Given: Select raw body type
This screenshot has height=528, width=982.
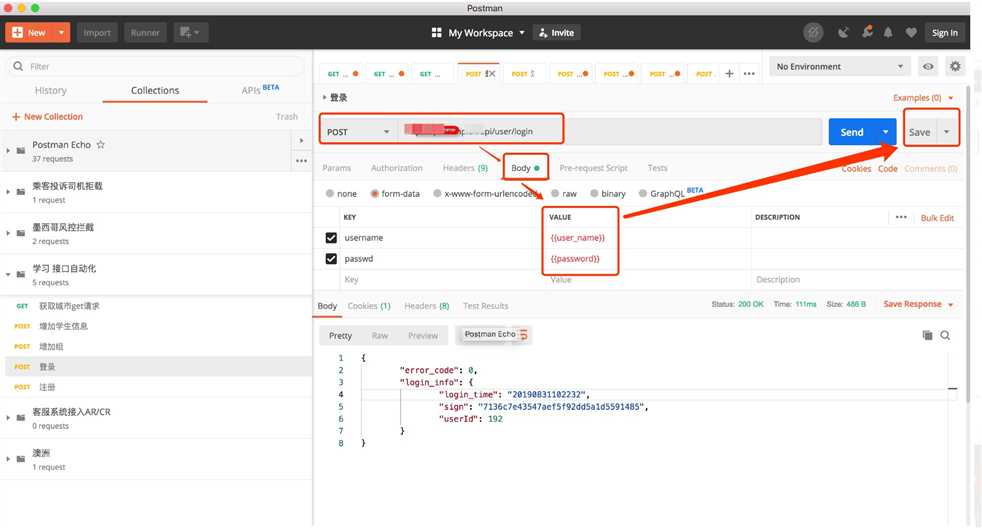Looking at the screenshot, I should click(555, 194).
